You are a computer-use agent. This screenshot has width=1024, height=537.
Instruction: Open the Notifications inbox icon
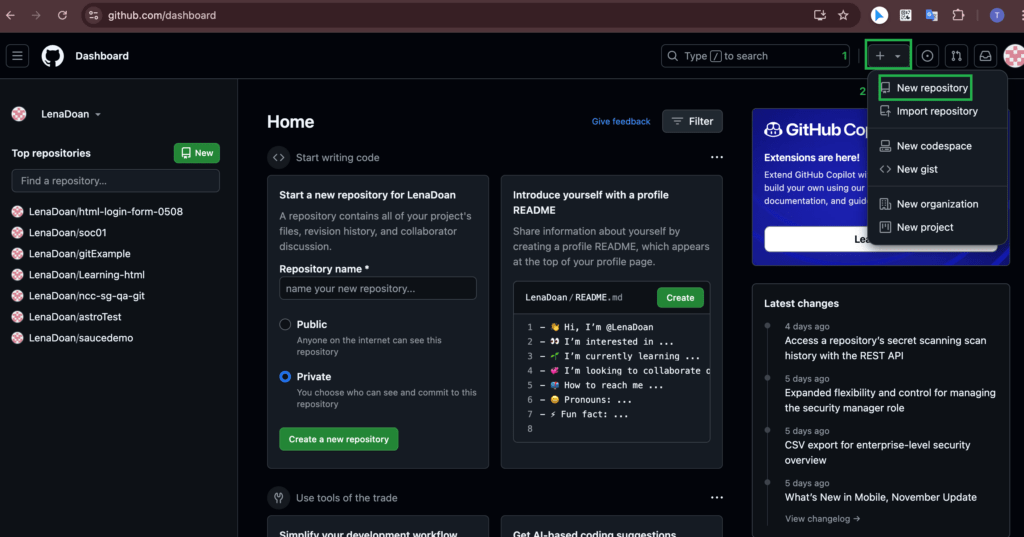985,56
